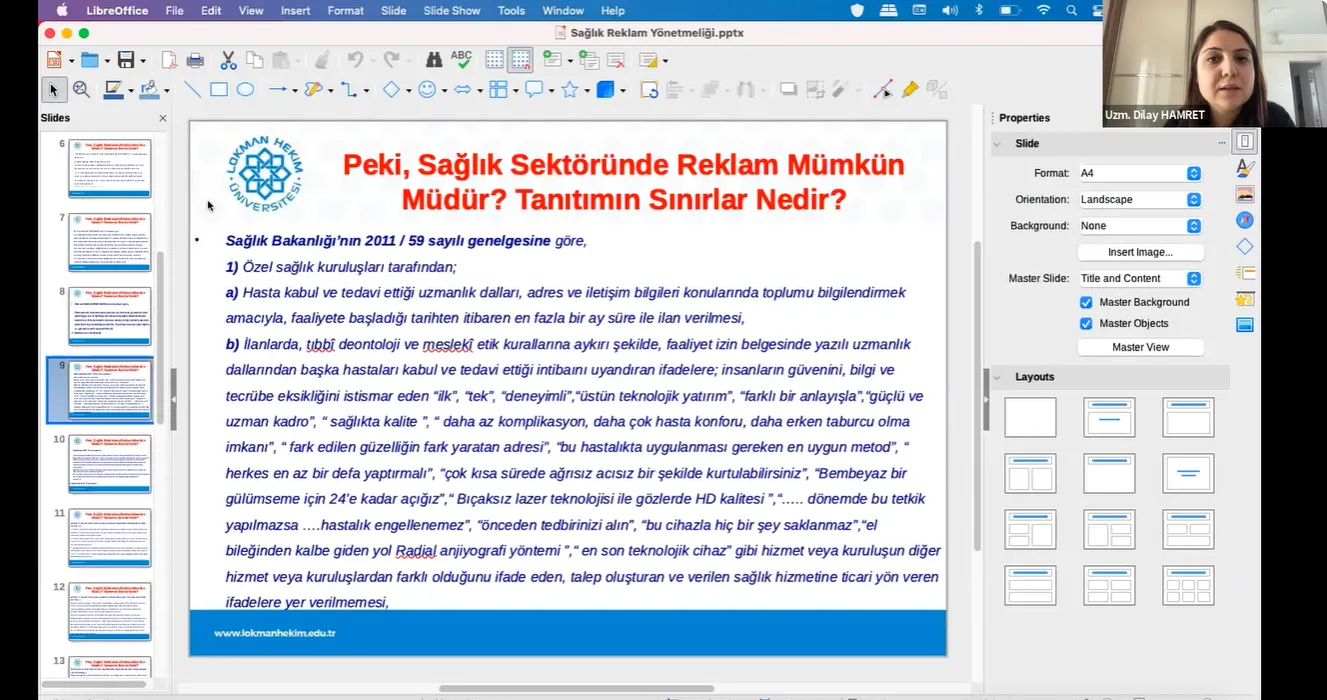Open the sidebar Navigator compass icon

tap(1245, 220)
